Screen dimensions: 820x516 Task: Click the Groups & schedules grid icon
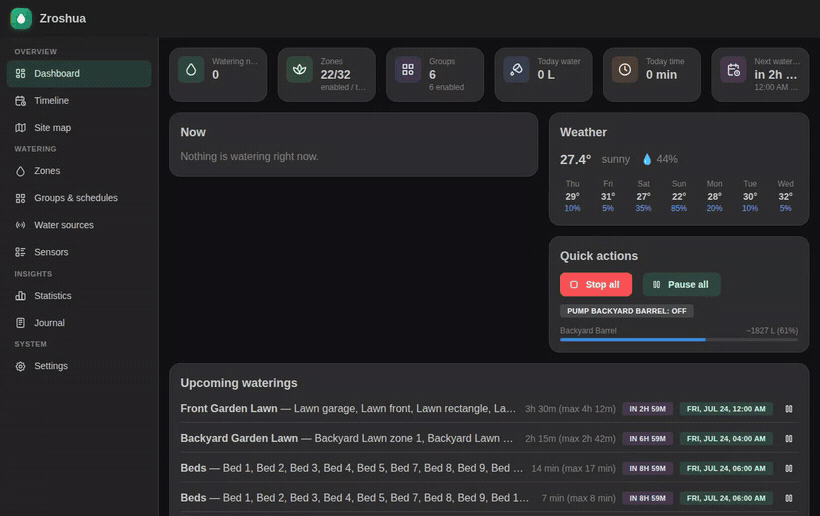coord(20,198)
